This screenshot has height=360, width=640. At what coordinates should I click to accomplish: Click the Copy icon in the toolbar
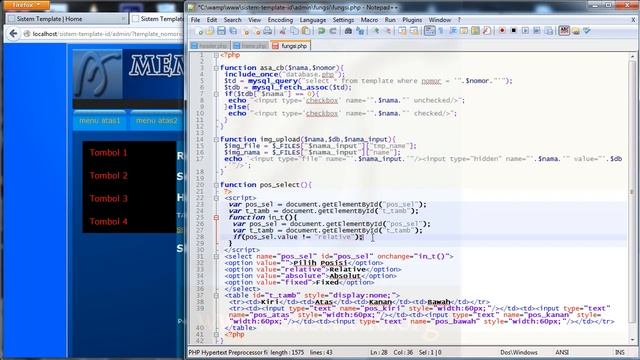(x=294, y=31)
